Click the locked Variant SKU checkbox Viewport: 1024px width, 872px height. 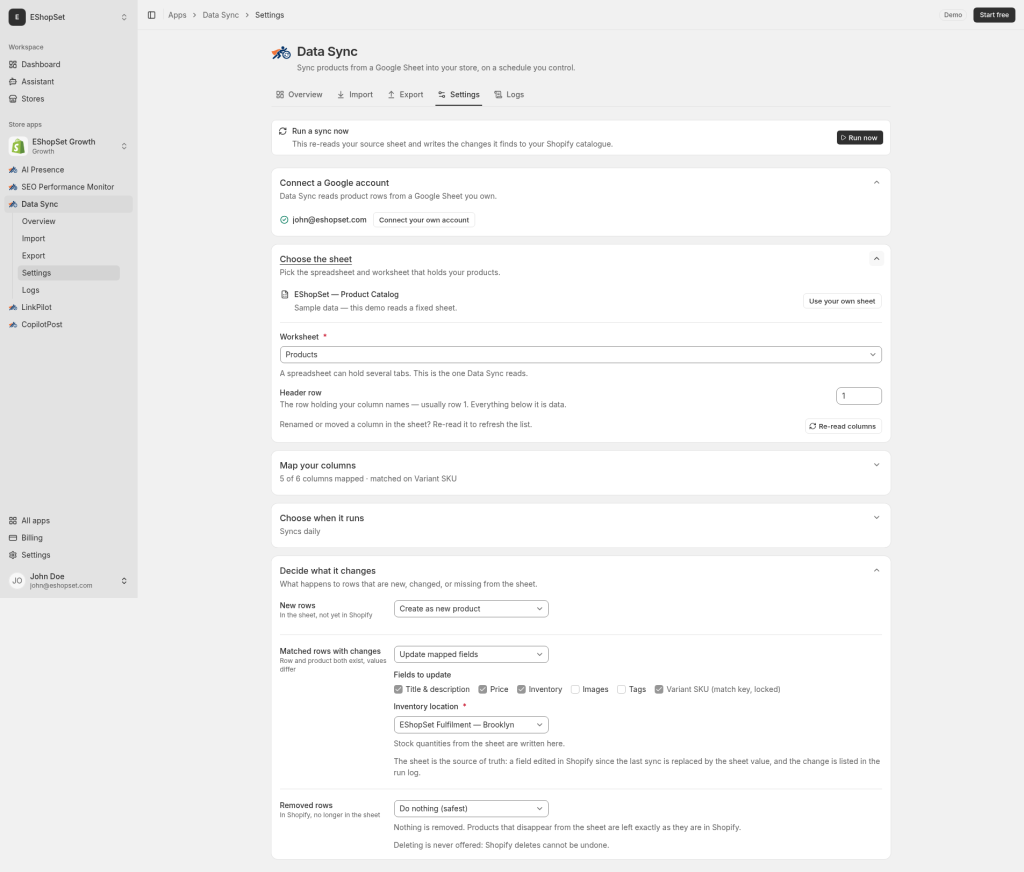point(659,690)
